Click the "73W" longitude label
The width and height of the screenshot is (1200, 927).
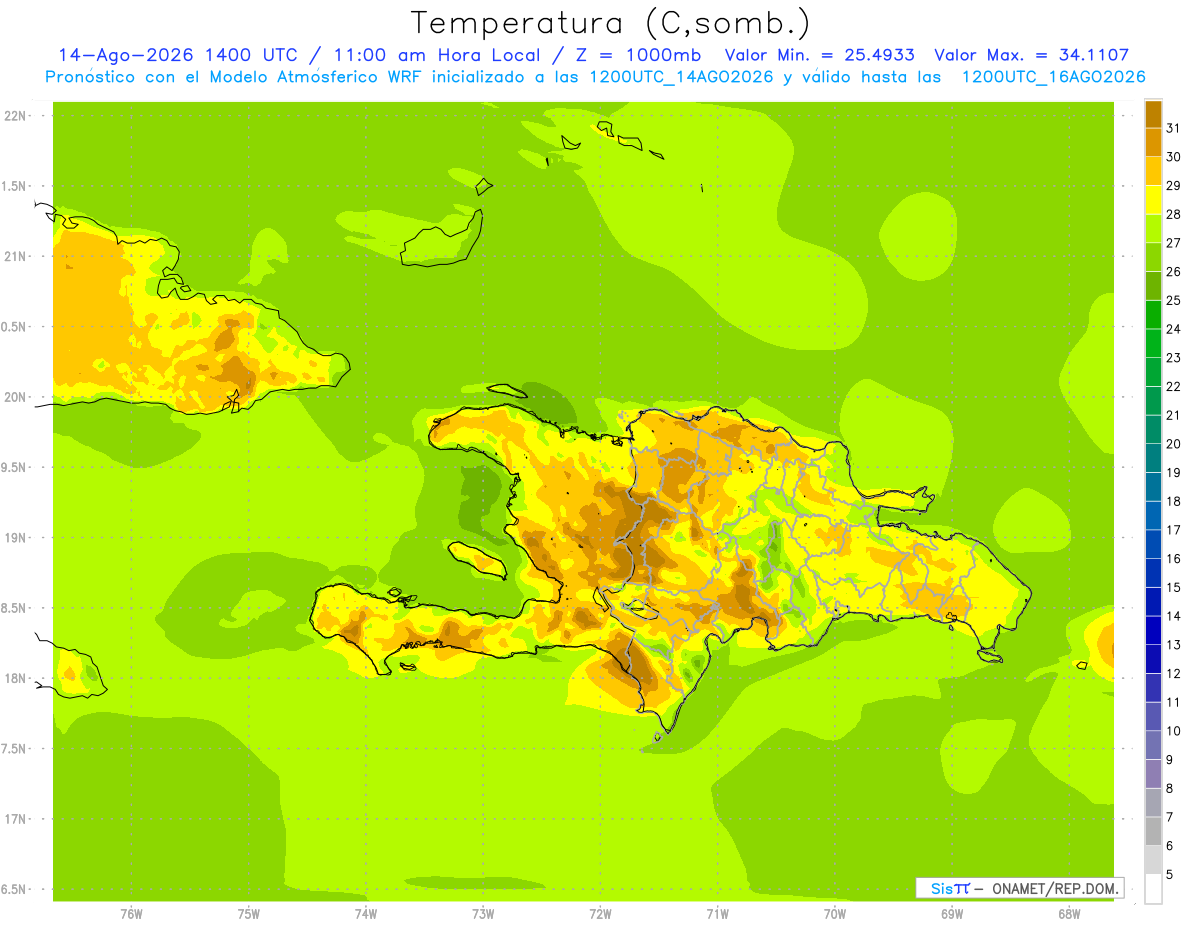483,913
